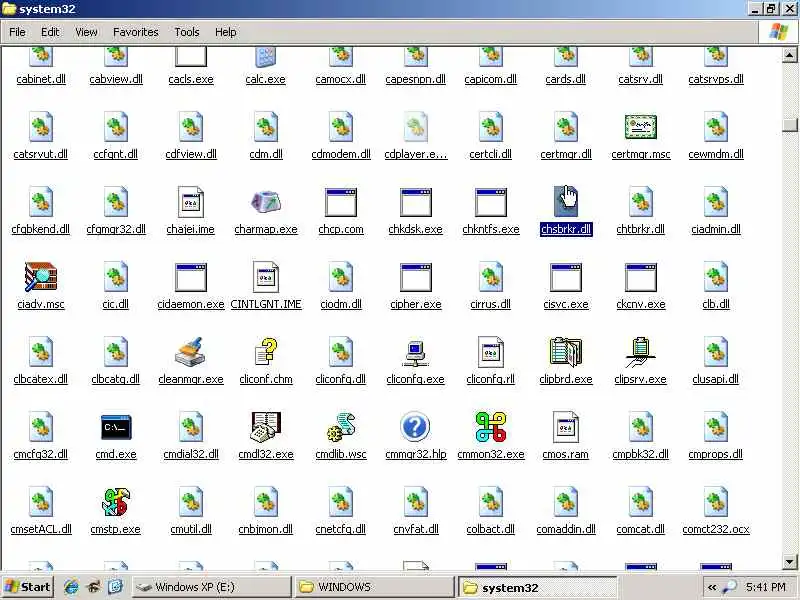
Task: Click the ciadmin.dll file name
Action: click(715, 229)
